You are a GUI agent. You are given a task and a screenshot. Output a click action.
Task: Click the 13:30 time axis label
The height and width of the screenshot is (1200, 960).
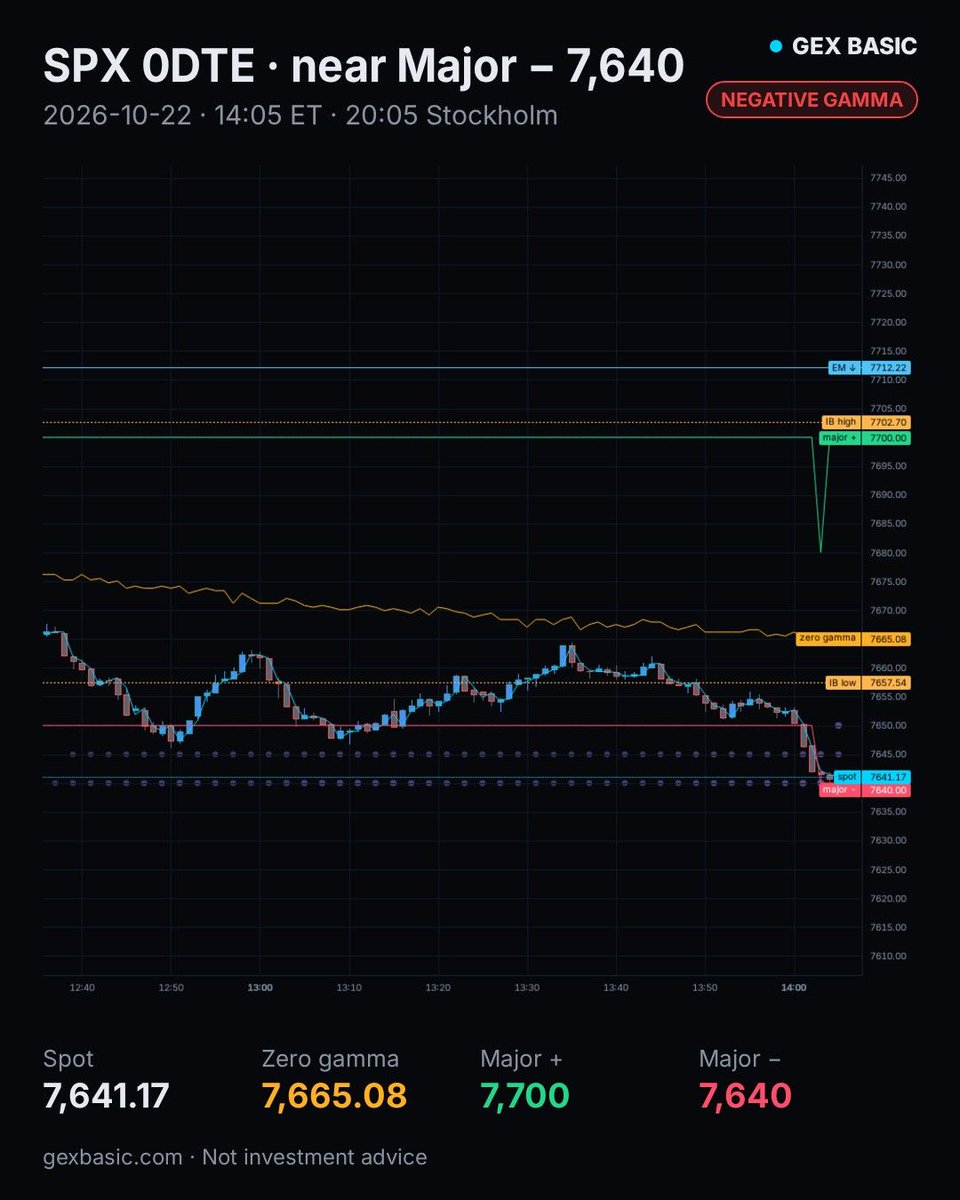pos(527,988)
